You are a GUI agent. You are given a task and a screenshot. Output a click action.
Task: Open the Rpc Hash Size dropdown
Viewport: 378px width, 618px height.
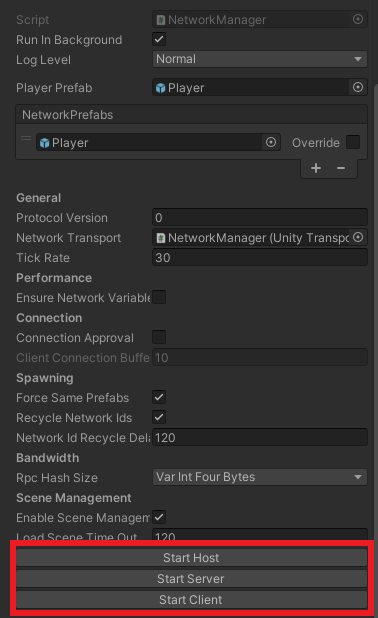pos(260,477)
